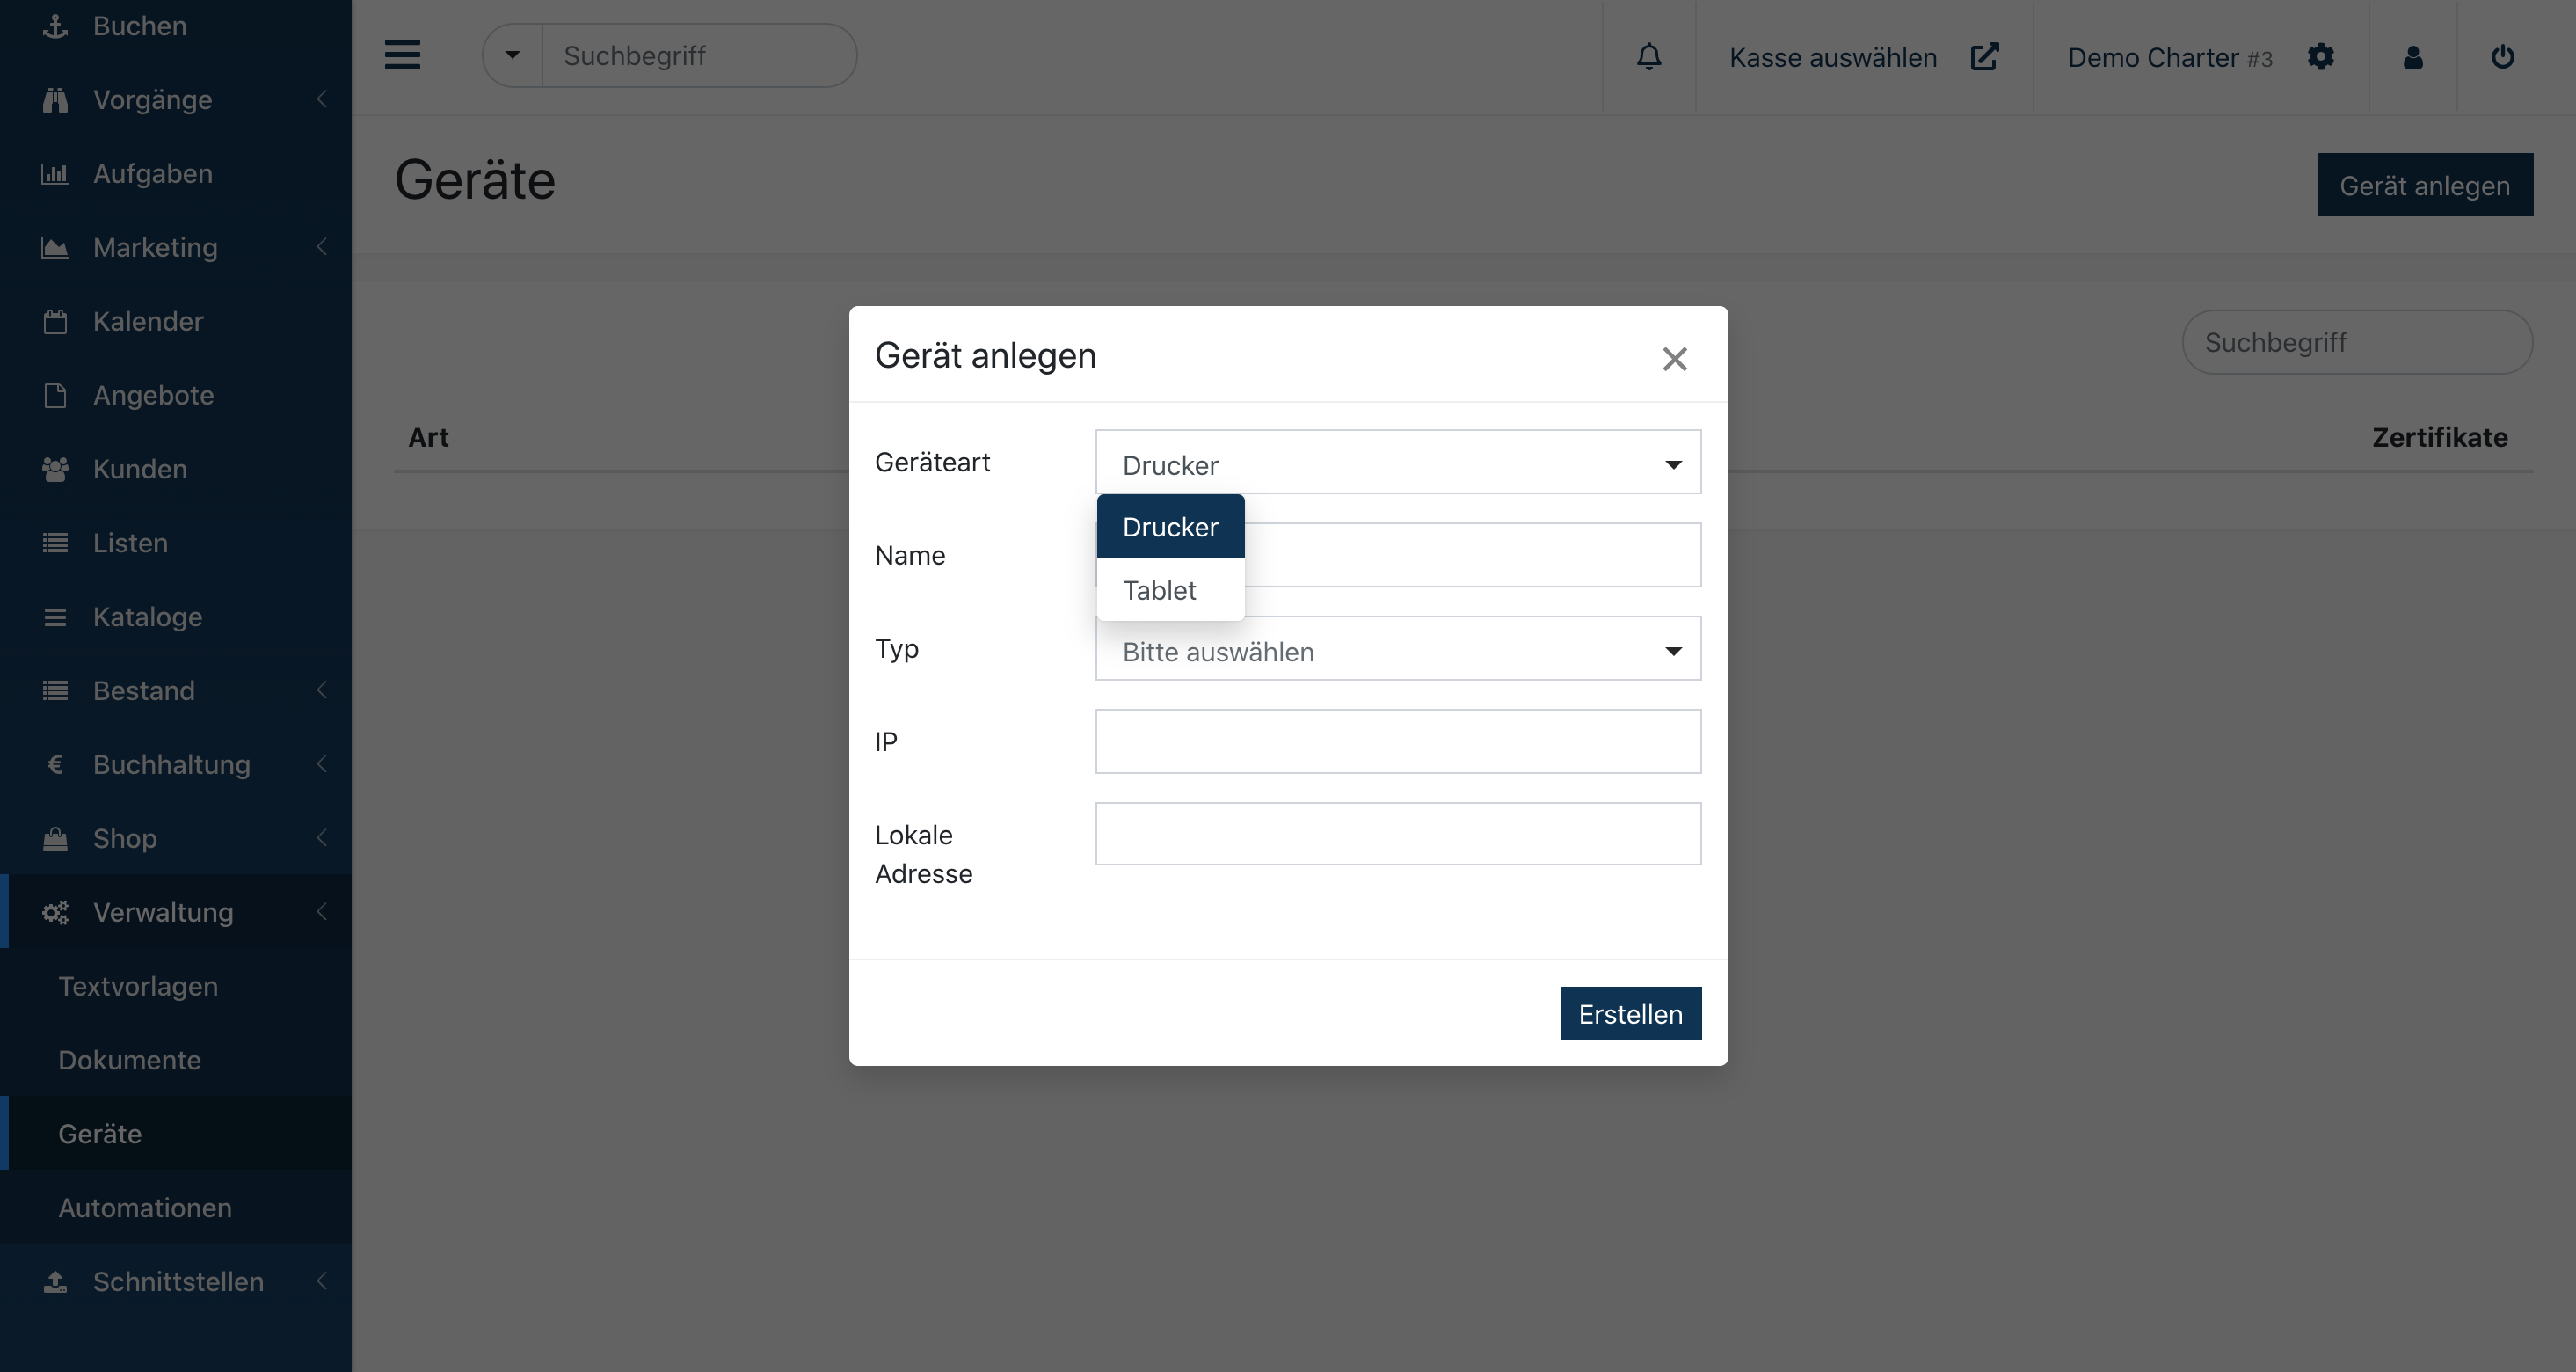Click the lines icon for Kataloge

[55, 617]
